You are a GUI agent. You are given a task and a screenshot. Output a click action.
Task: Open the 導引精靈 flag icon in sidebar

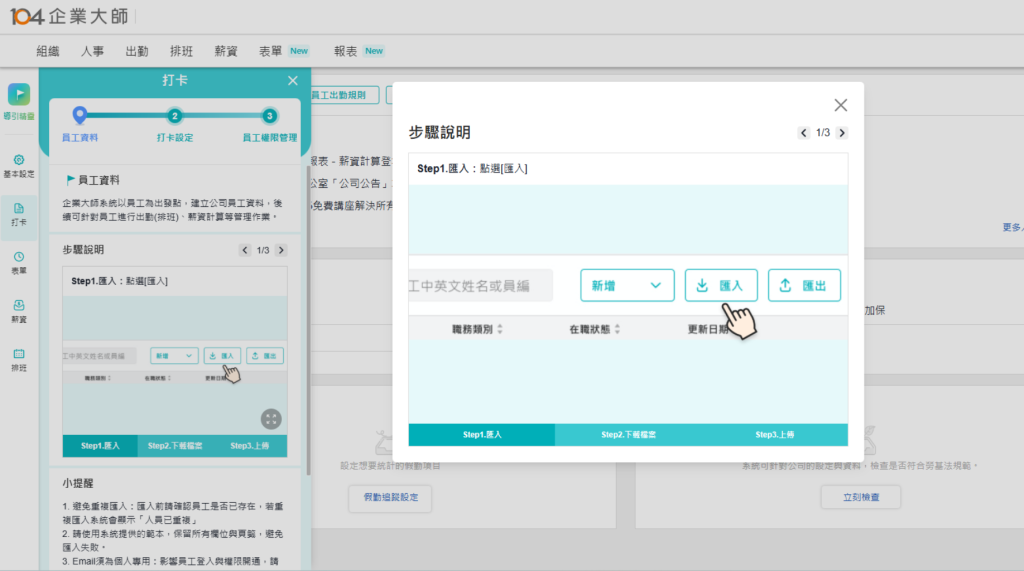coord(19,96)
